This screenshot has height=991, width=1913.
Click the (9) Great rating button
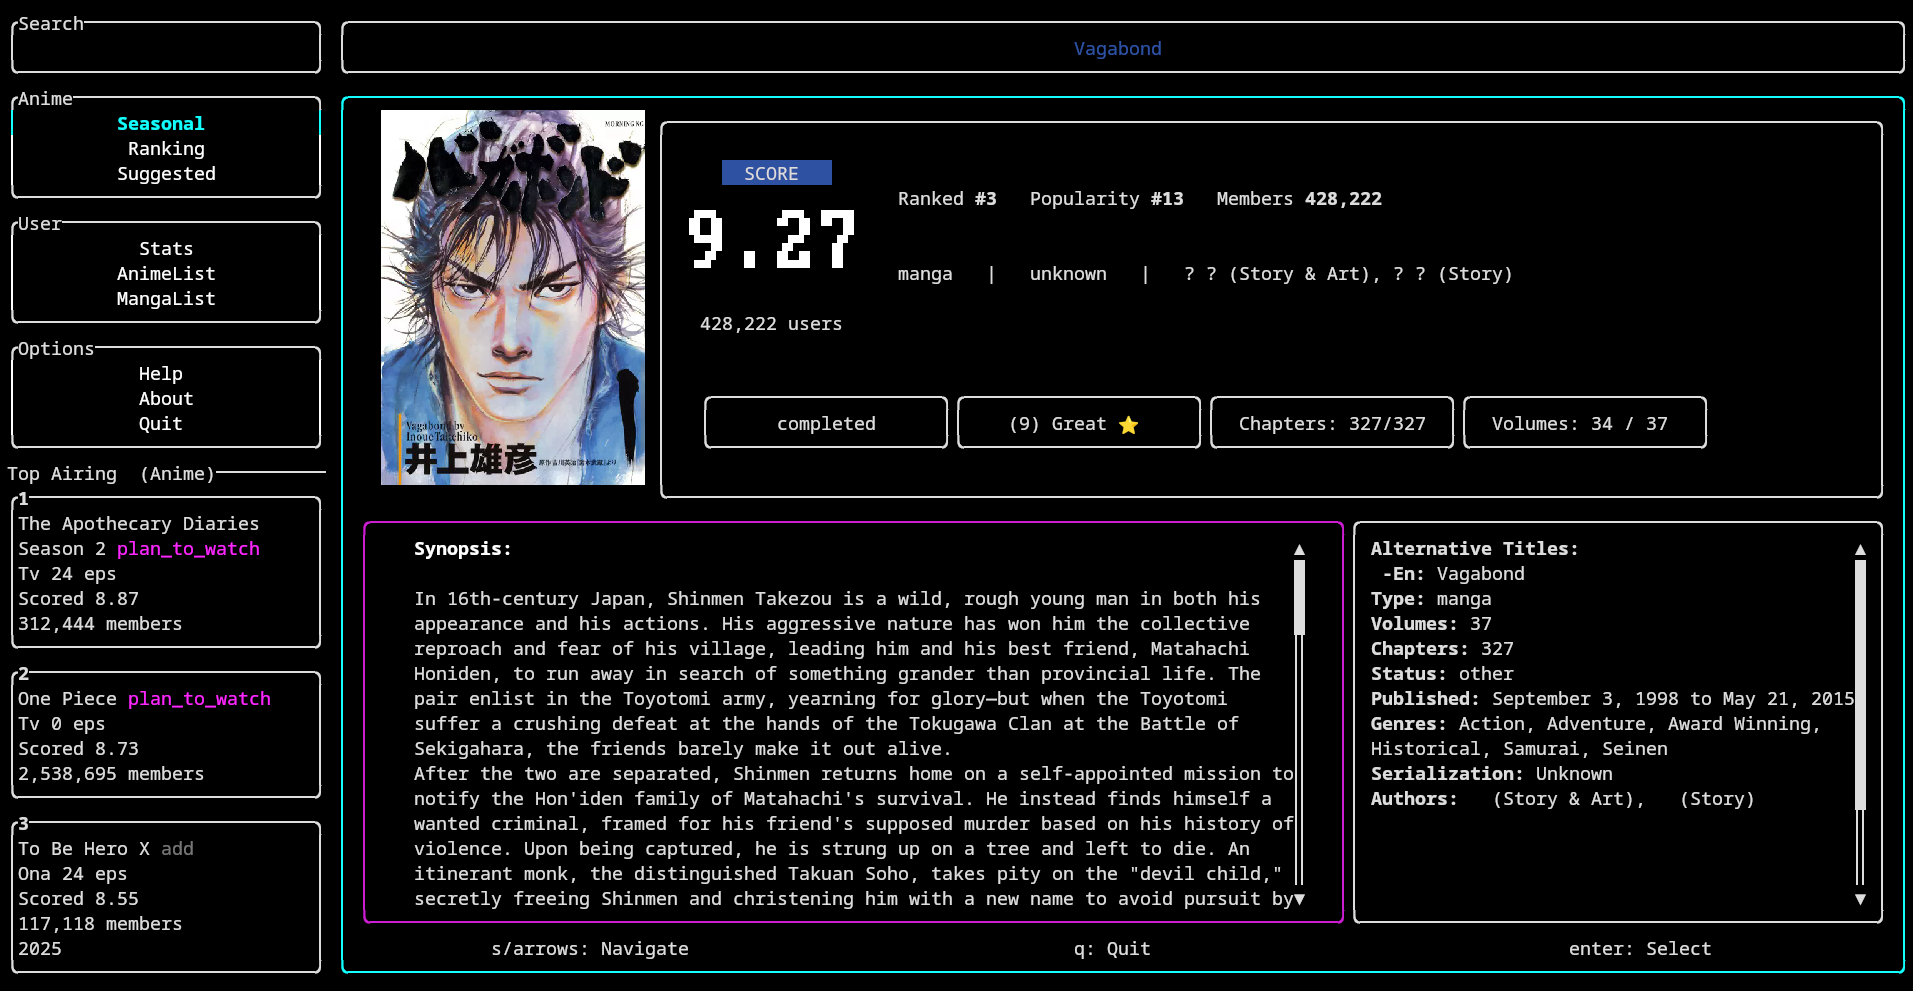(x=1079, y=423)
